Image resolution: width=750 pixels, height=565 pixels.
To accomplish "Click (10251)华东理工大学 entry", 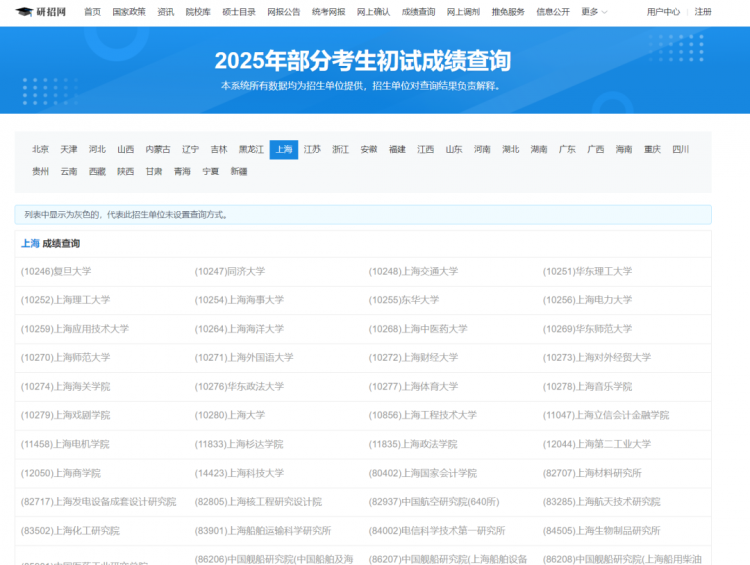I will click(587, 271).
